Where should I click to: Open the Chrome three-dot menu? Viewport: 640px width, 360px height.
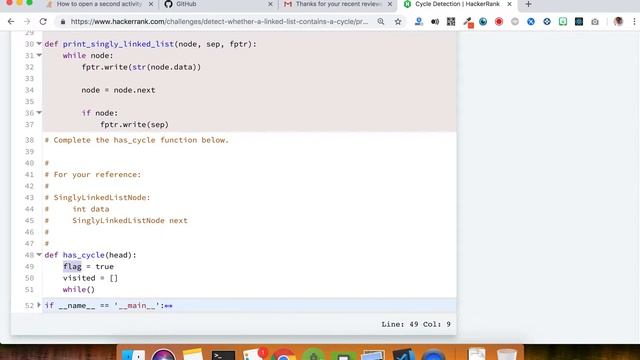[x=634, y=22]
